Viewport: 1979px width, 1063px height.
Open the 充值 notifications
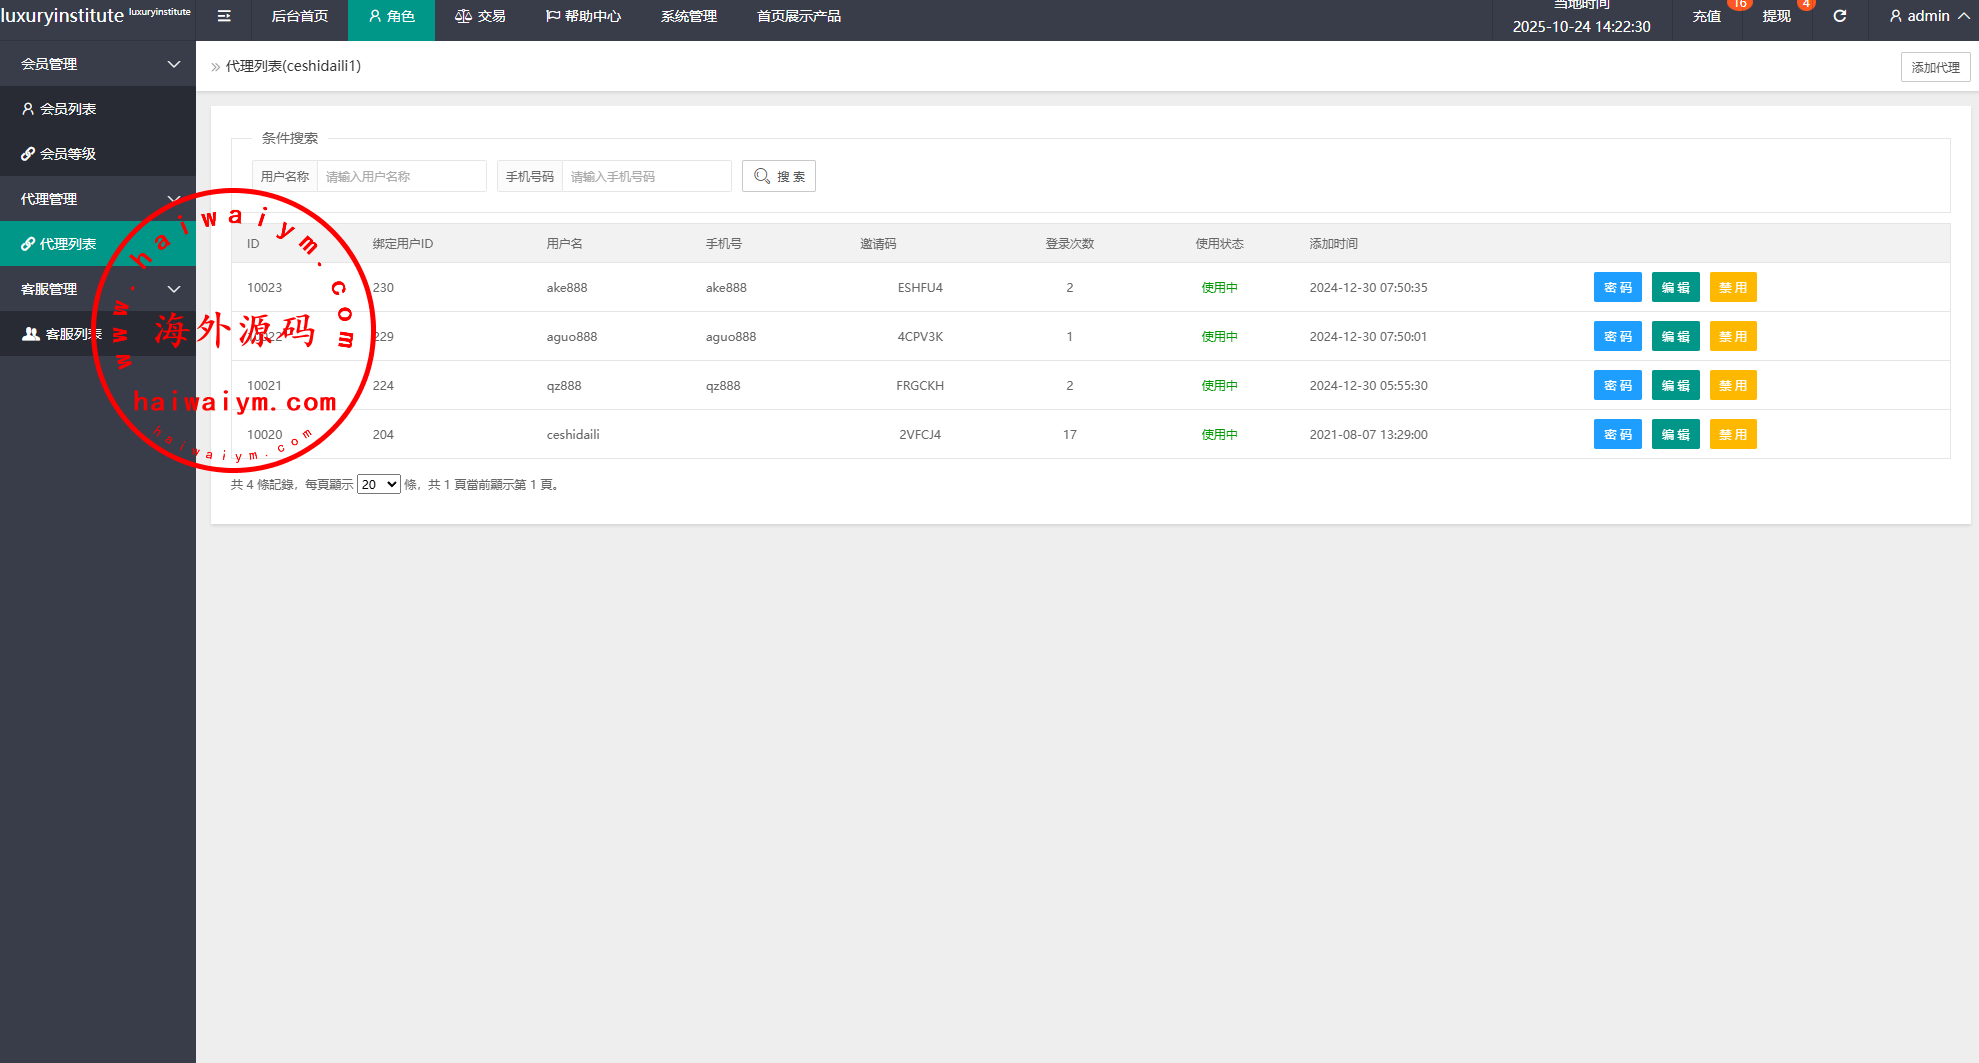tap(1706, 16)
